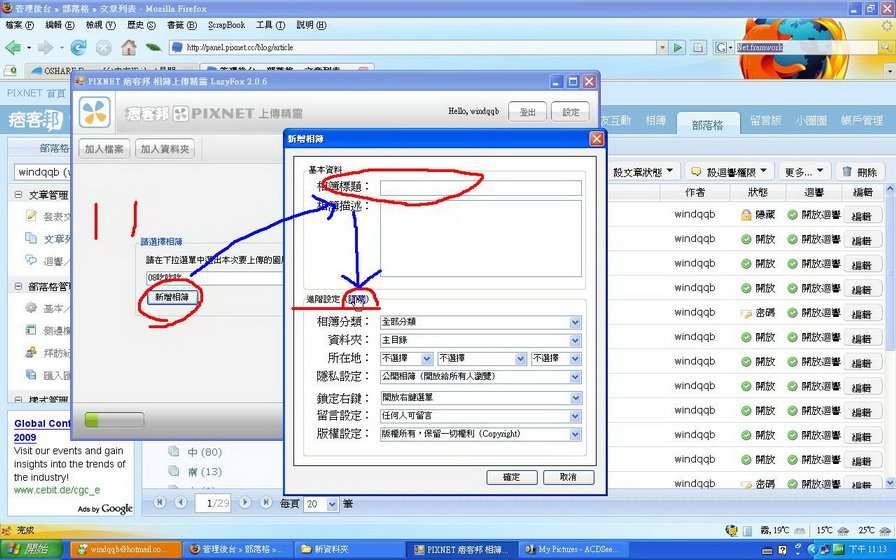Viewport: 896px width, 560px height.
Task: Switch to the 留言版 tab
Action: (x=766, y=121)
